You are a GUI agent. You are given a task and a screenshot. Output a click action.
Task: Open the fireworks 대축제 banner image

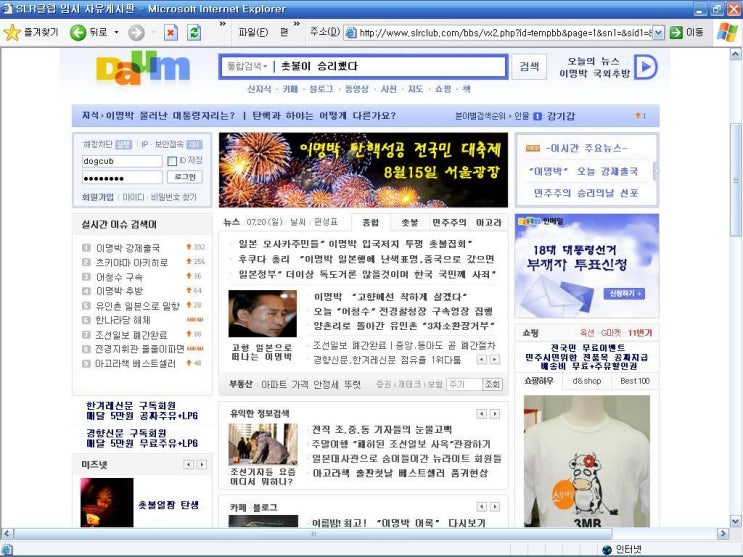[x=363, y=170]
